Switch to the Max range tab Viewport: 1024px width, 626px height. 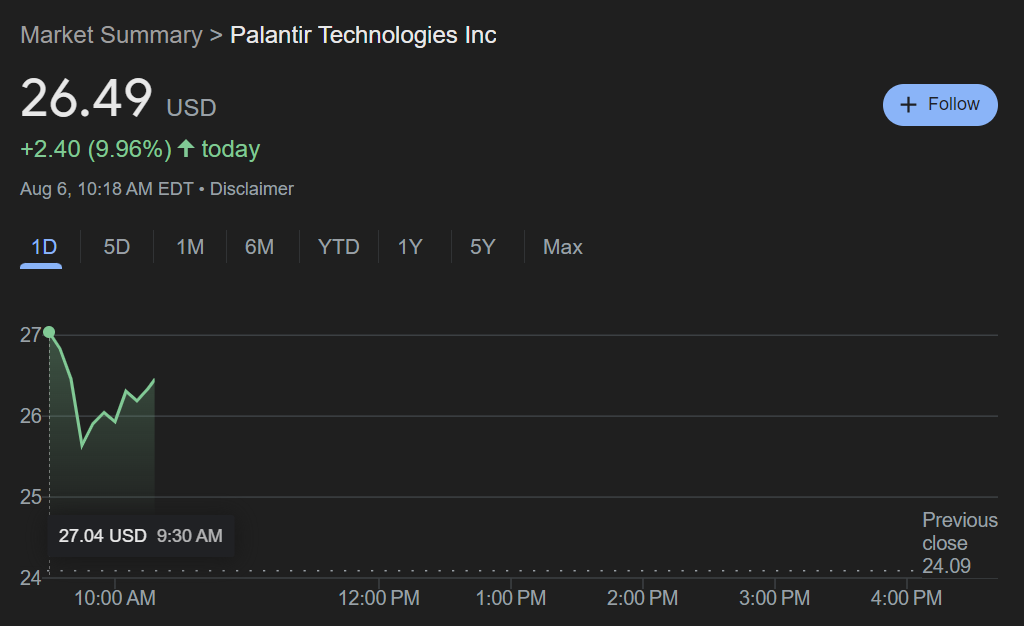click(x=562, y=247)
